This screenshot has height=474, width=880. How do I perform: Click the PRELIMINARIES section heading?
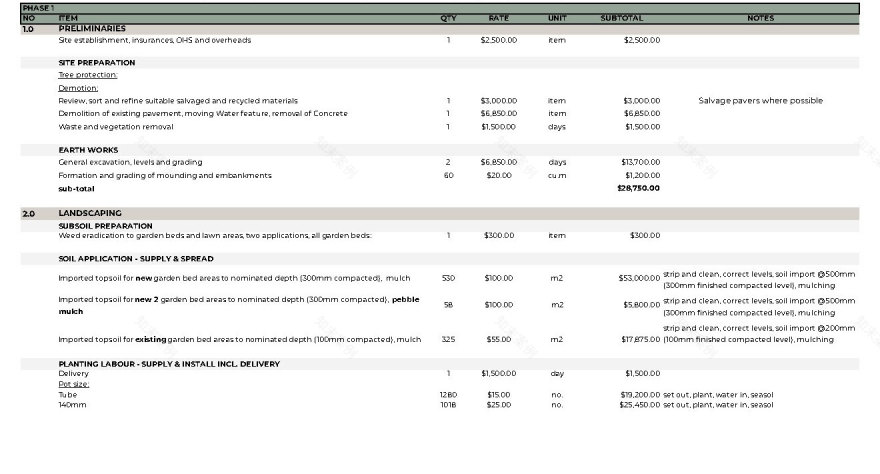point(92,29)
